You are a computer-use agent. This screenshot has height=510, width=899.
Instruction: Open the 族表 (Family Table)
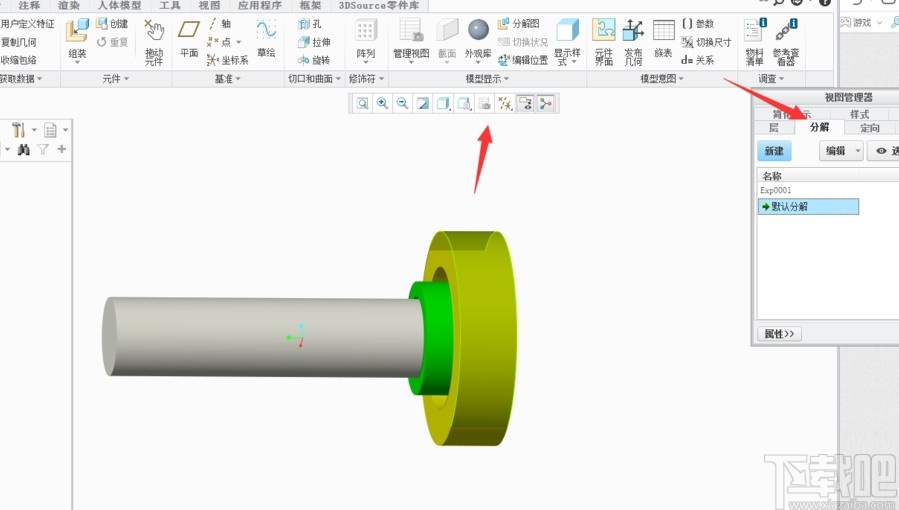663,38
